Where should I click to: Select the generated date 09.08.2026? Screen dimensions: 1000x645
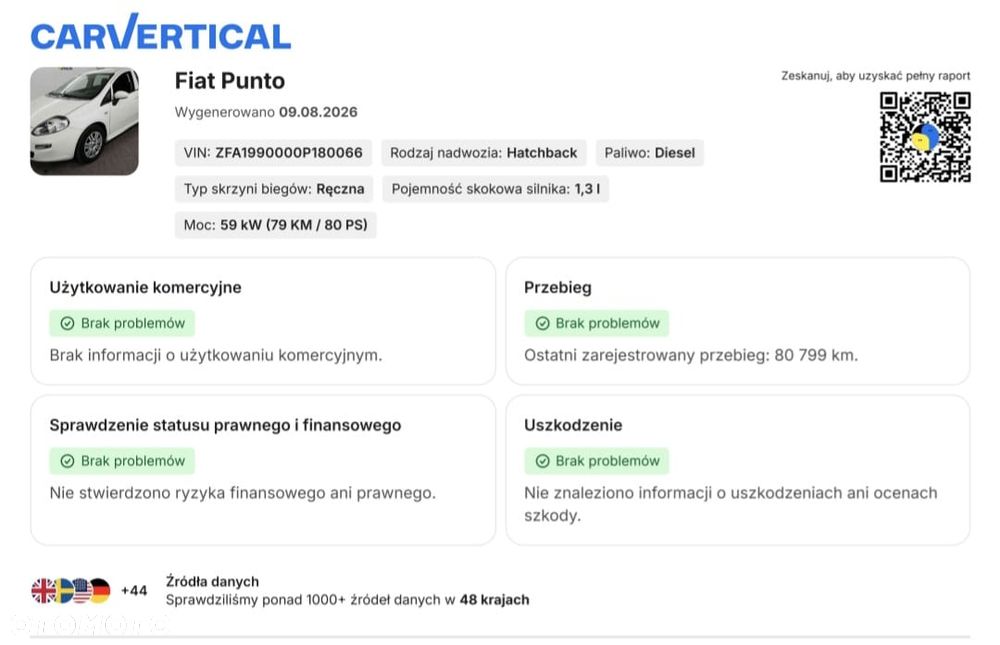(x=318, y=112)
